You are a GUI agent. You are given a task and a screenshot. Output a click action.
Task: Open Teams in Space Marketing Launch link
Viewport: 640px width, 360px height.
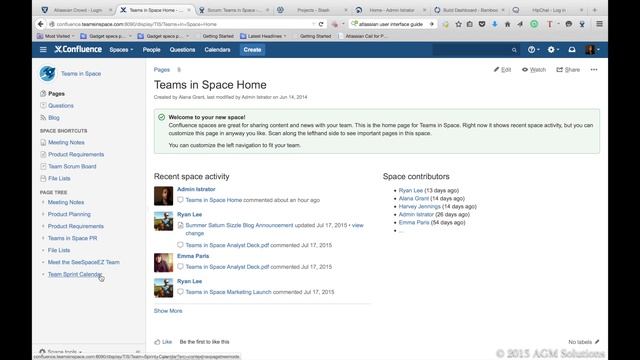tap(228, 292)
